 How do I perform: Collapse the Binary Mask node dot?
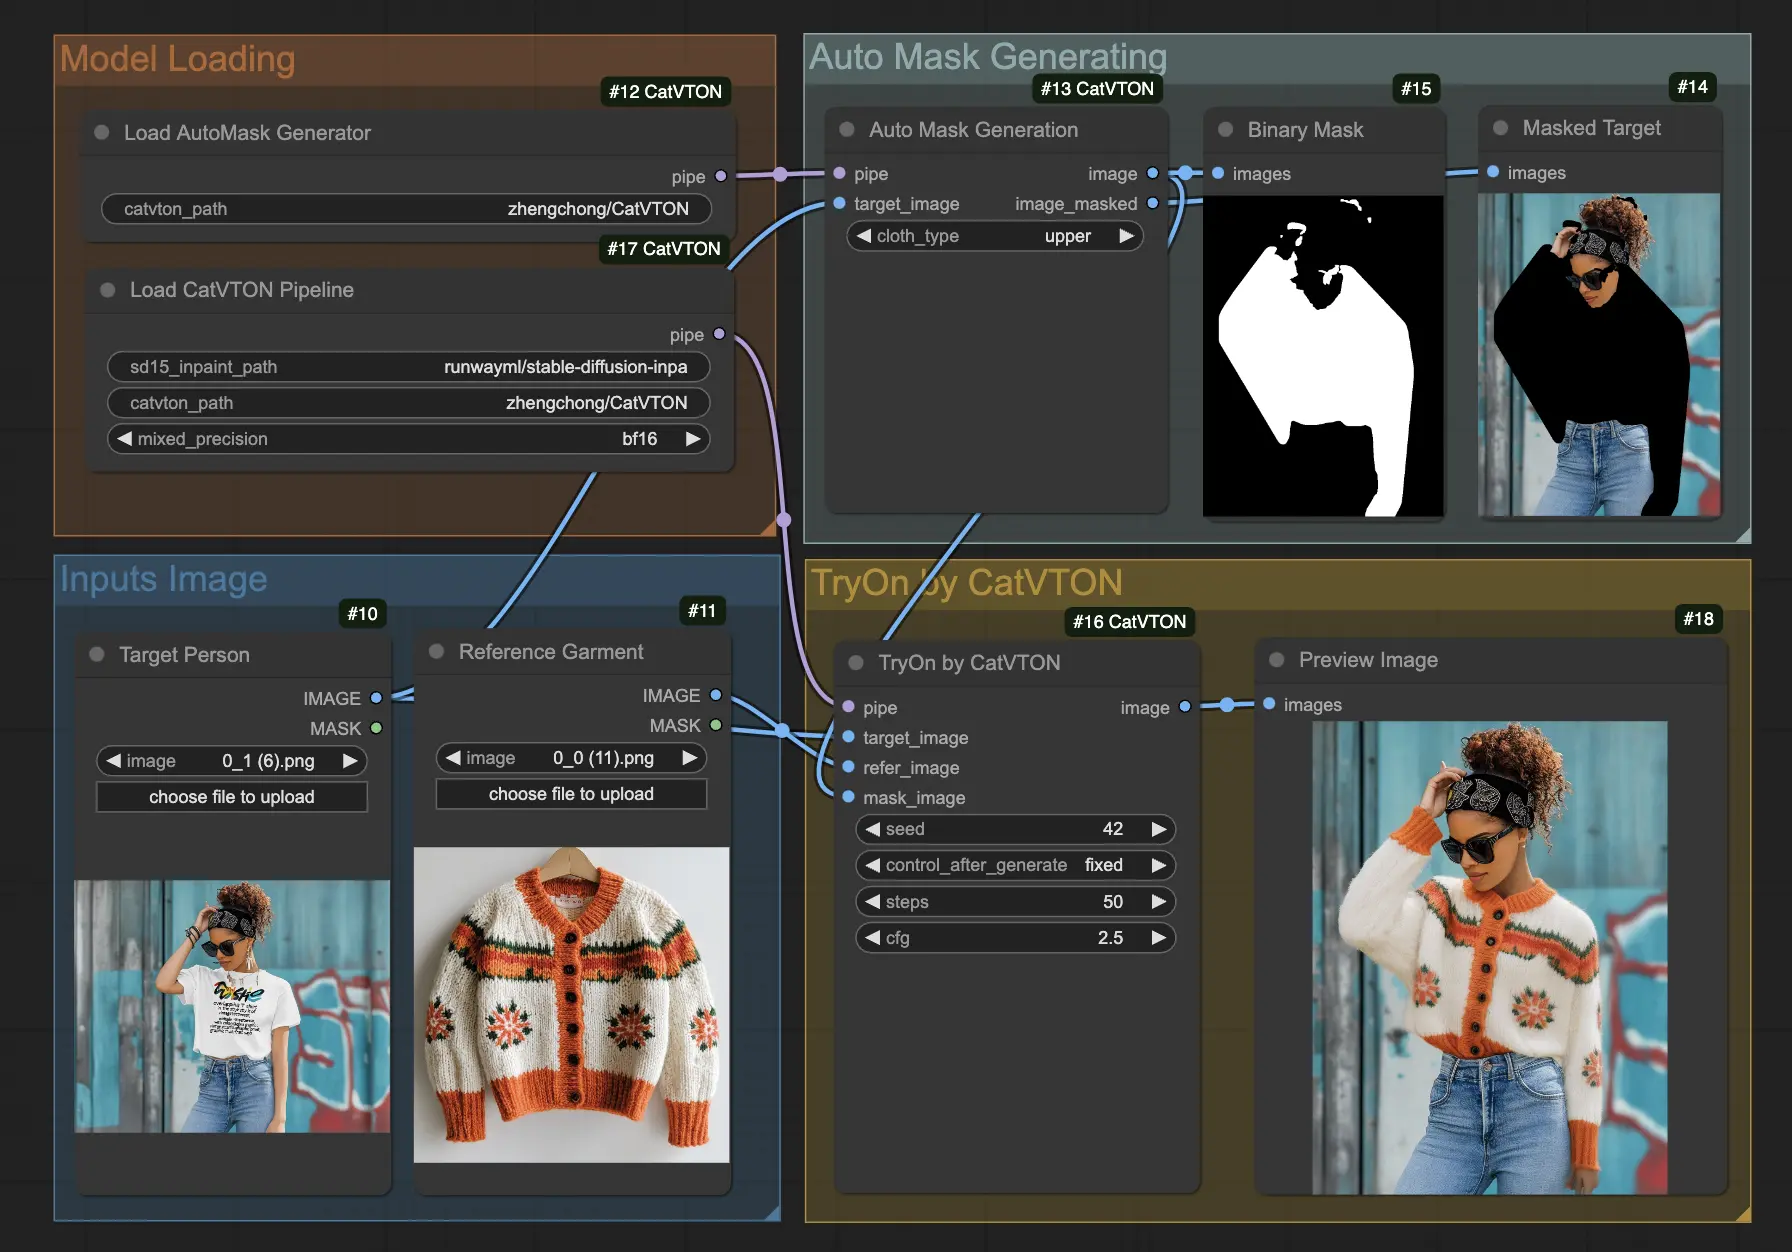[1225, 129]
